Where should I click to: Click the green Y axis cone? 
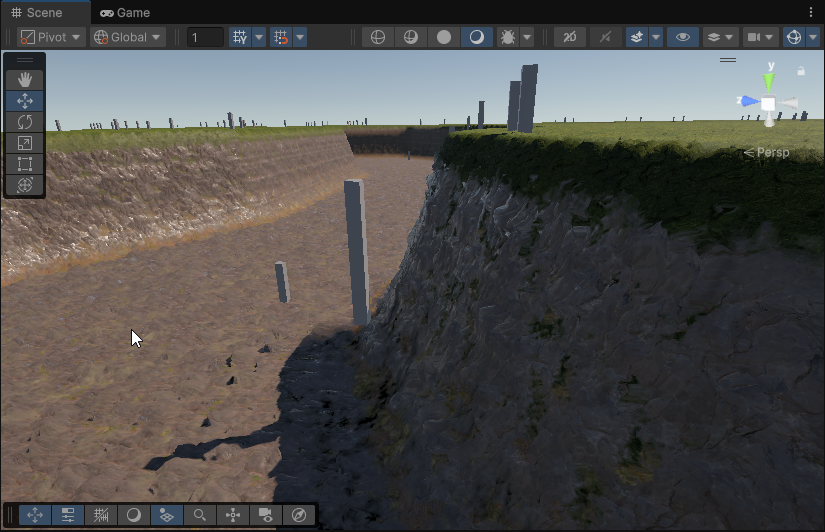(769, 82)
